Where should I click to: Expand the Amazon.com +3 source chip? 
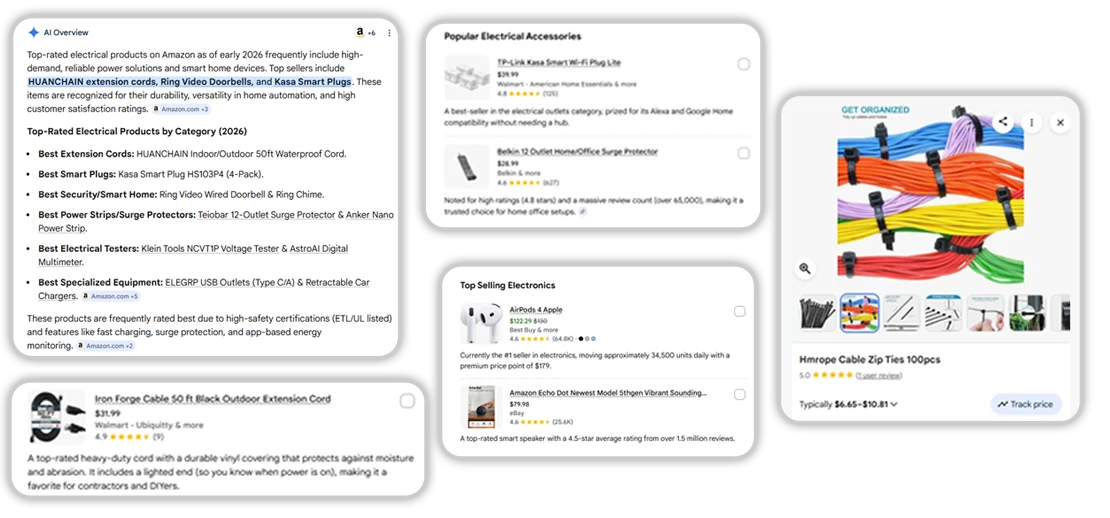click(180, 109)
